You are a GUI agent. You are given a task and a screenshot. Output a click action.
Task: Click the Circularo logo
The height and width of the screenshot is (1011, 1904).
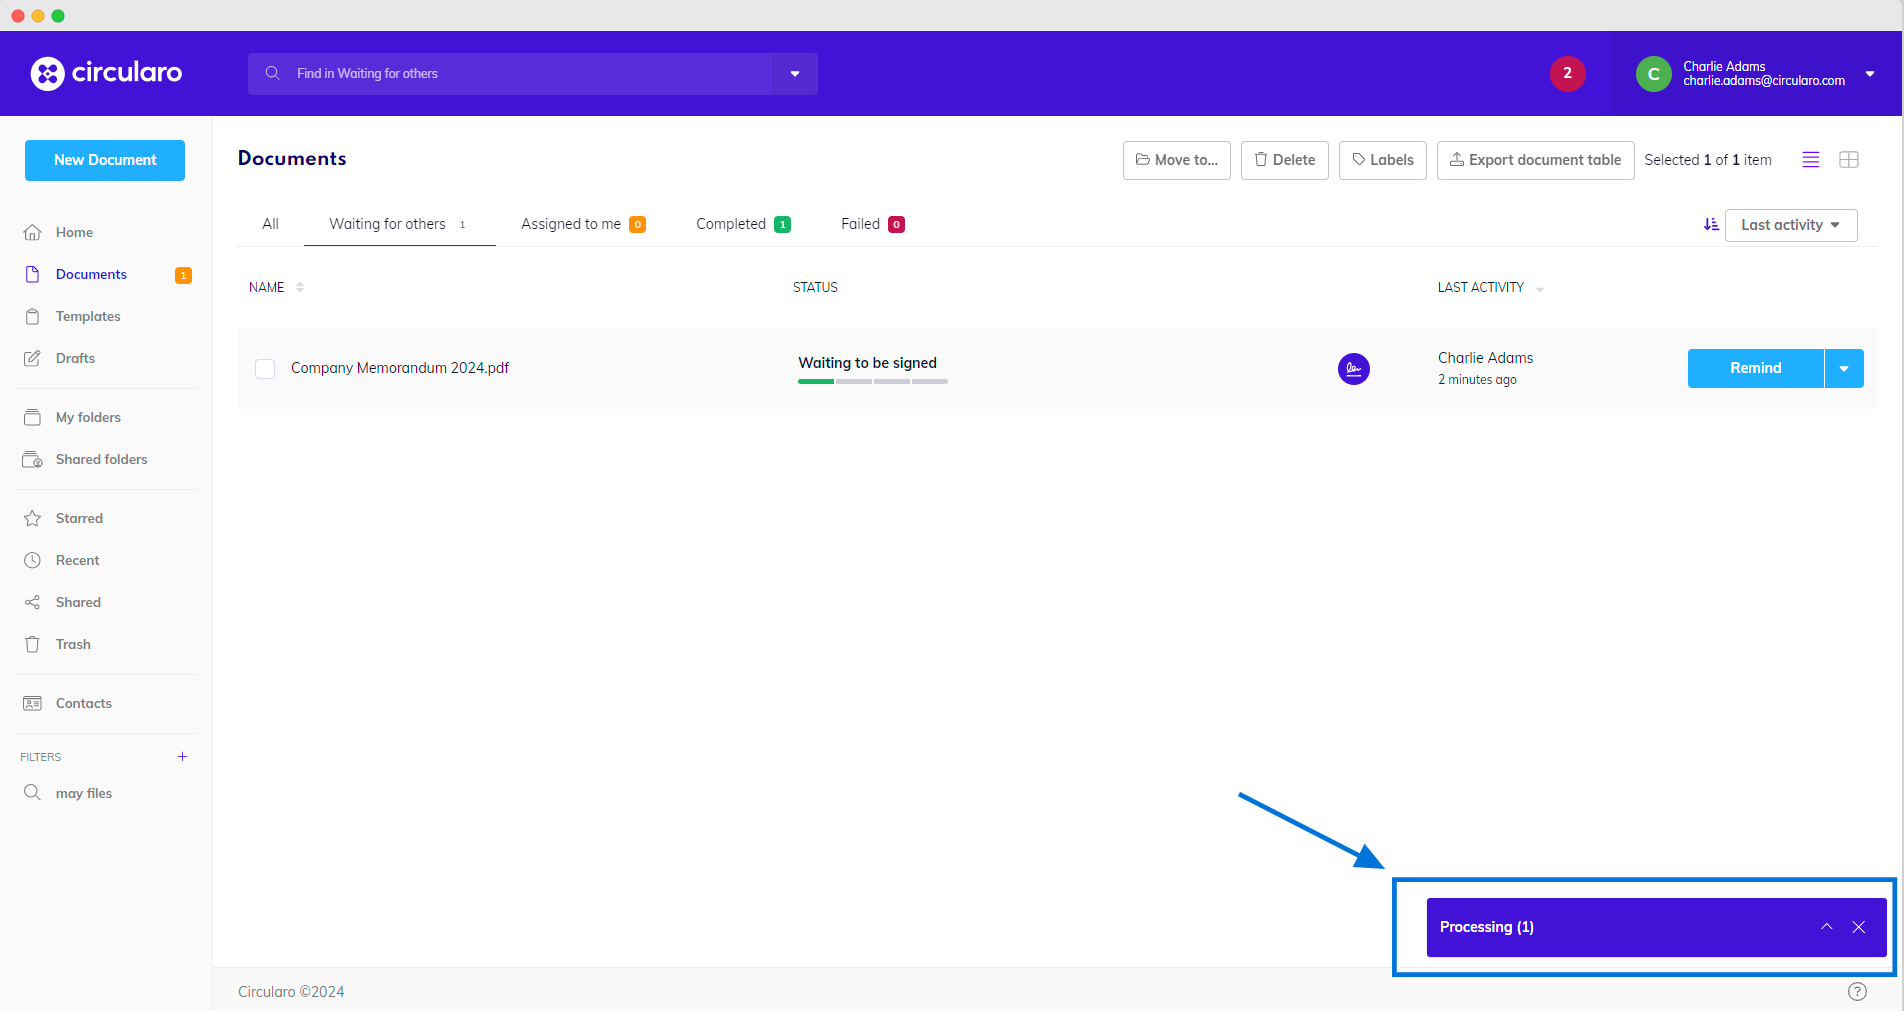(x=106, y=73)
